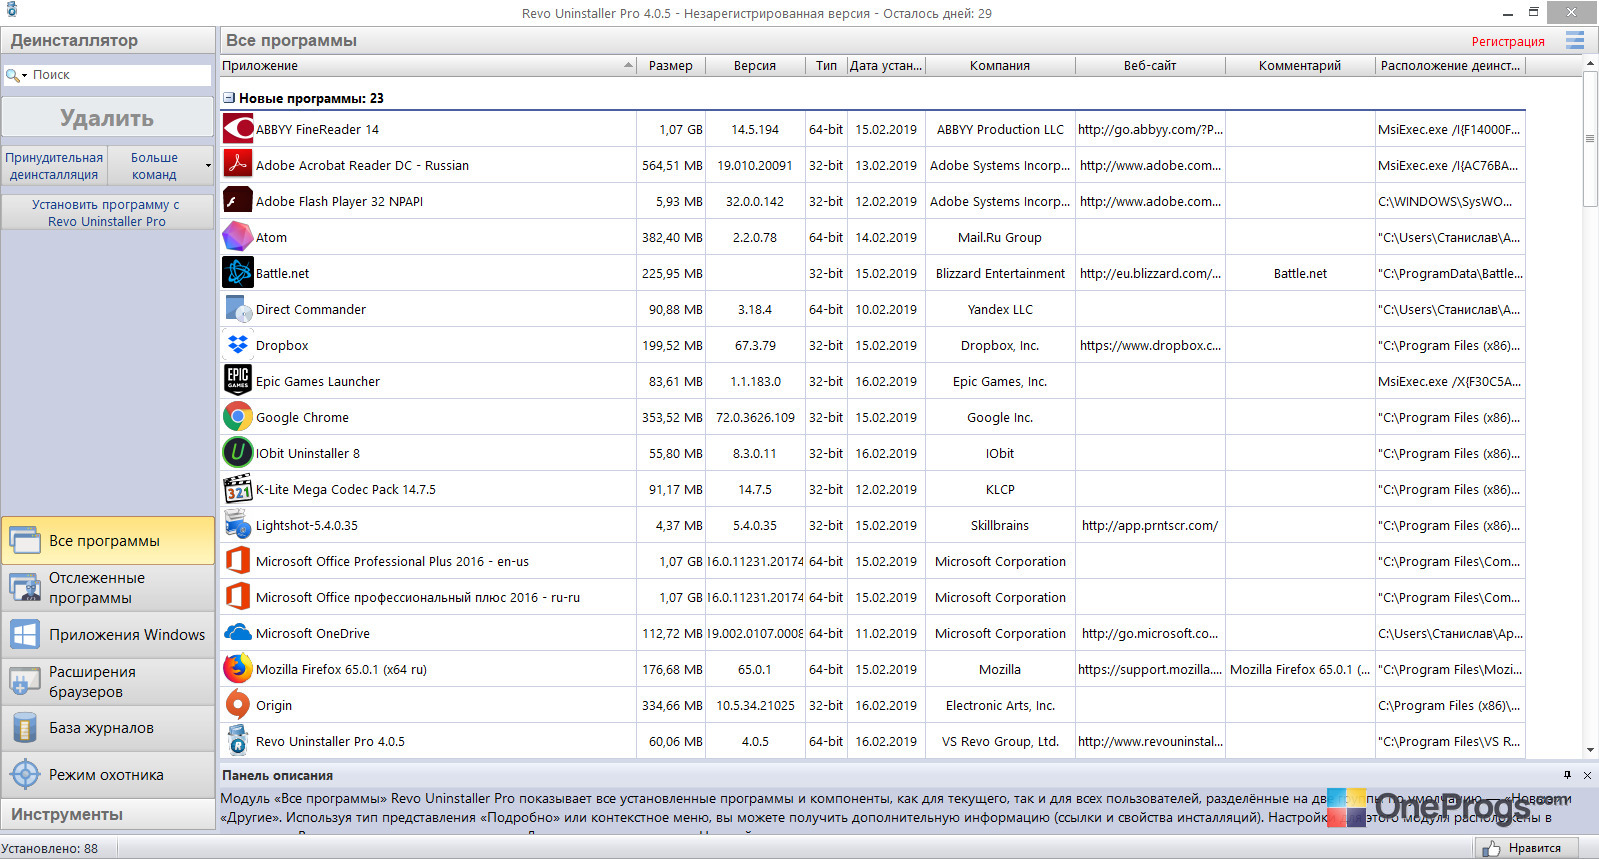The height and width of the screenshot is (859, 1599).
Task: Select the K-Lite Mega Codec Pack icon
Action: pos(238,489)
